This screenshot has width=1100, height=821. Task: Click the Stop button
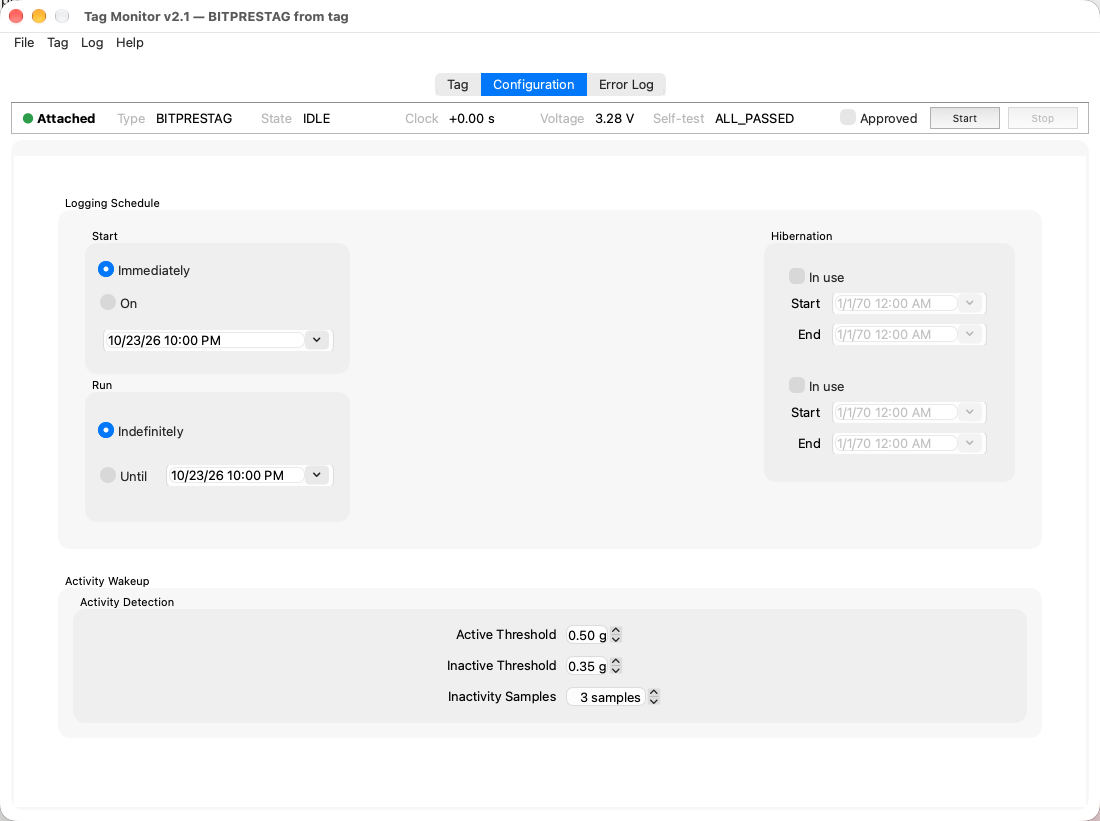coord(1042,118)
